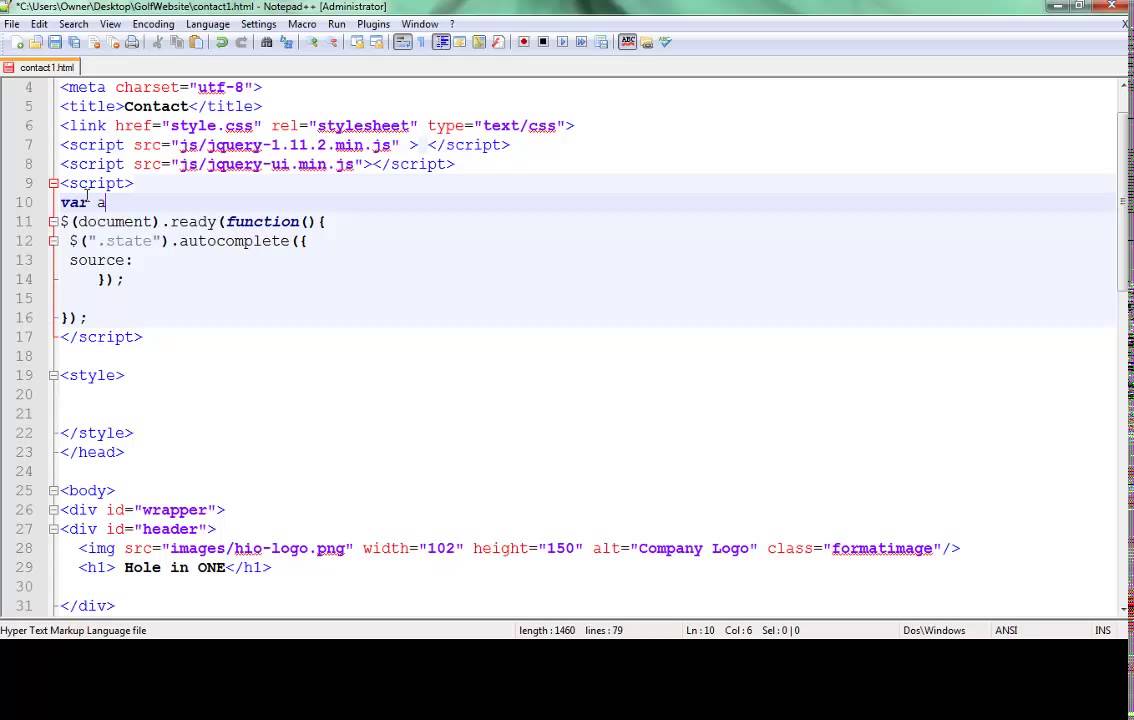Open the Plugins menu
The image size is (1134, 720).
373,24
